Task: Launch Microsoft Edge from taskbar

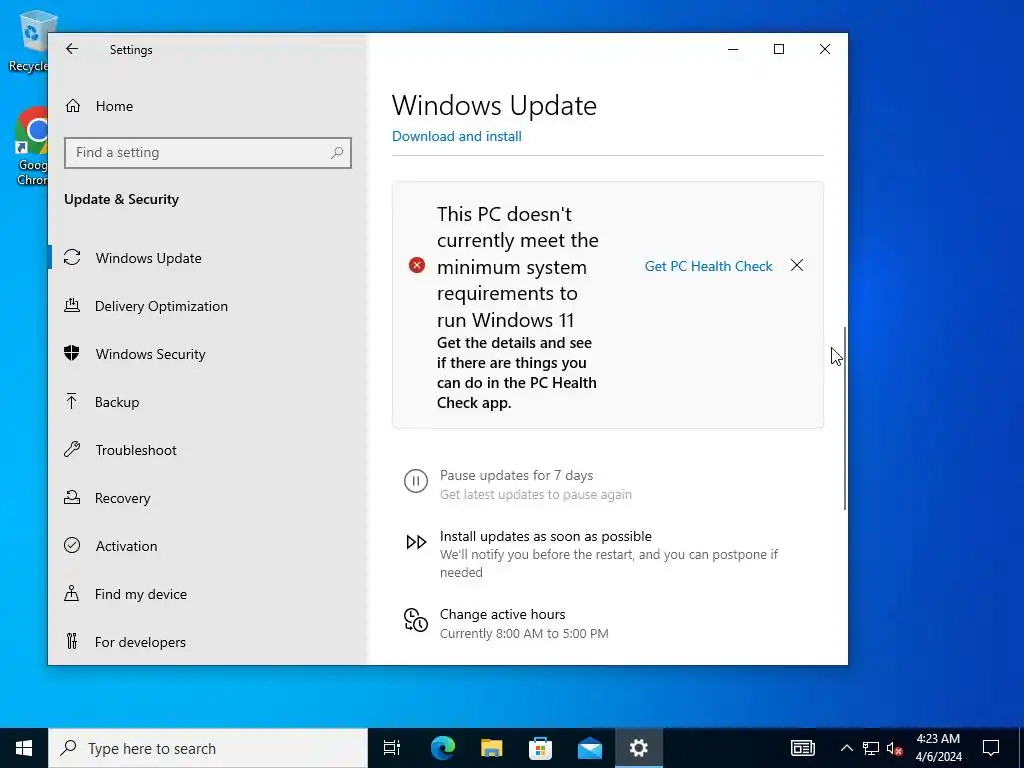Action: point(442,748)
